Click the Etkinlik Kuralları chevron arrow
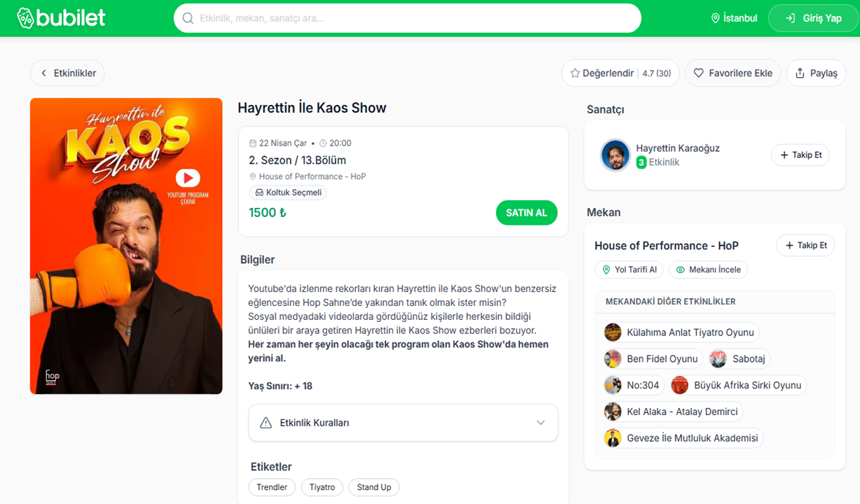860x504 pixels. tap(541, 423)
